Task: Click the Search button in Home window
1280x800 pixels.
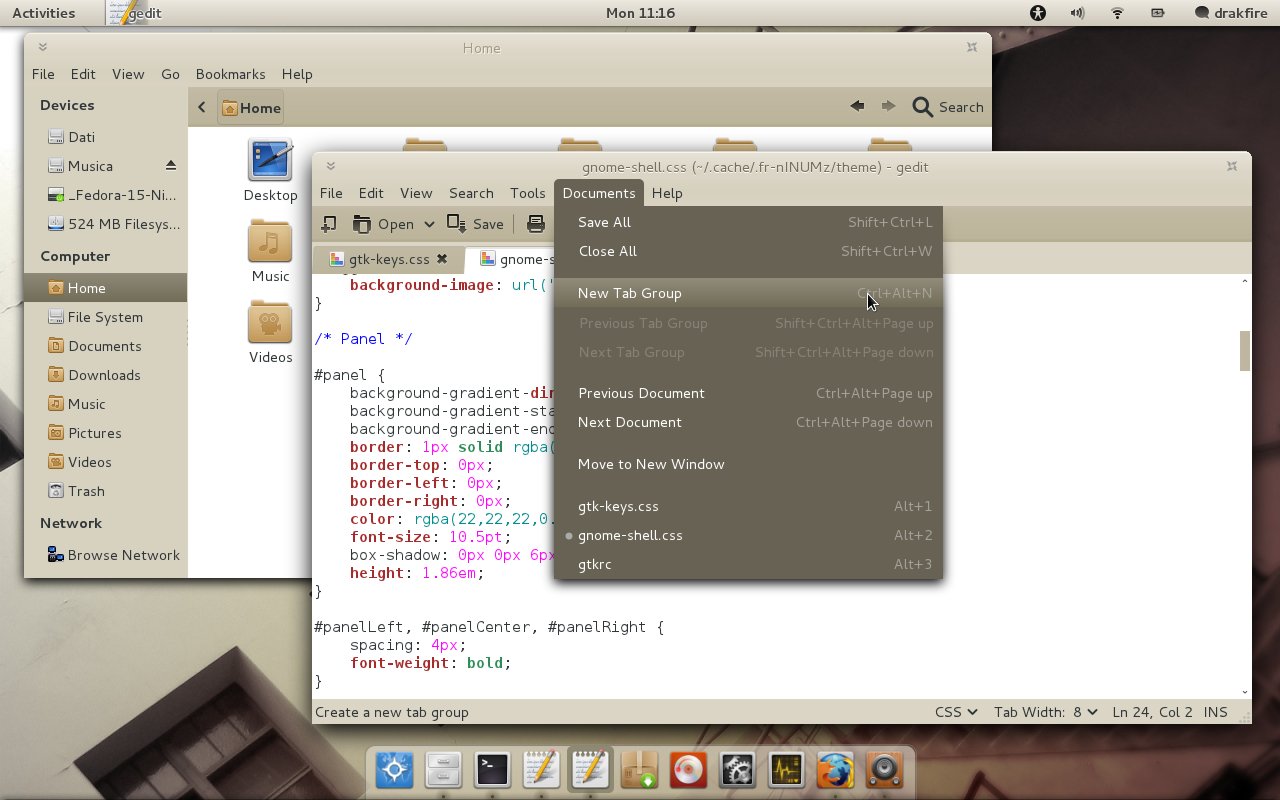Action: 948,107
